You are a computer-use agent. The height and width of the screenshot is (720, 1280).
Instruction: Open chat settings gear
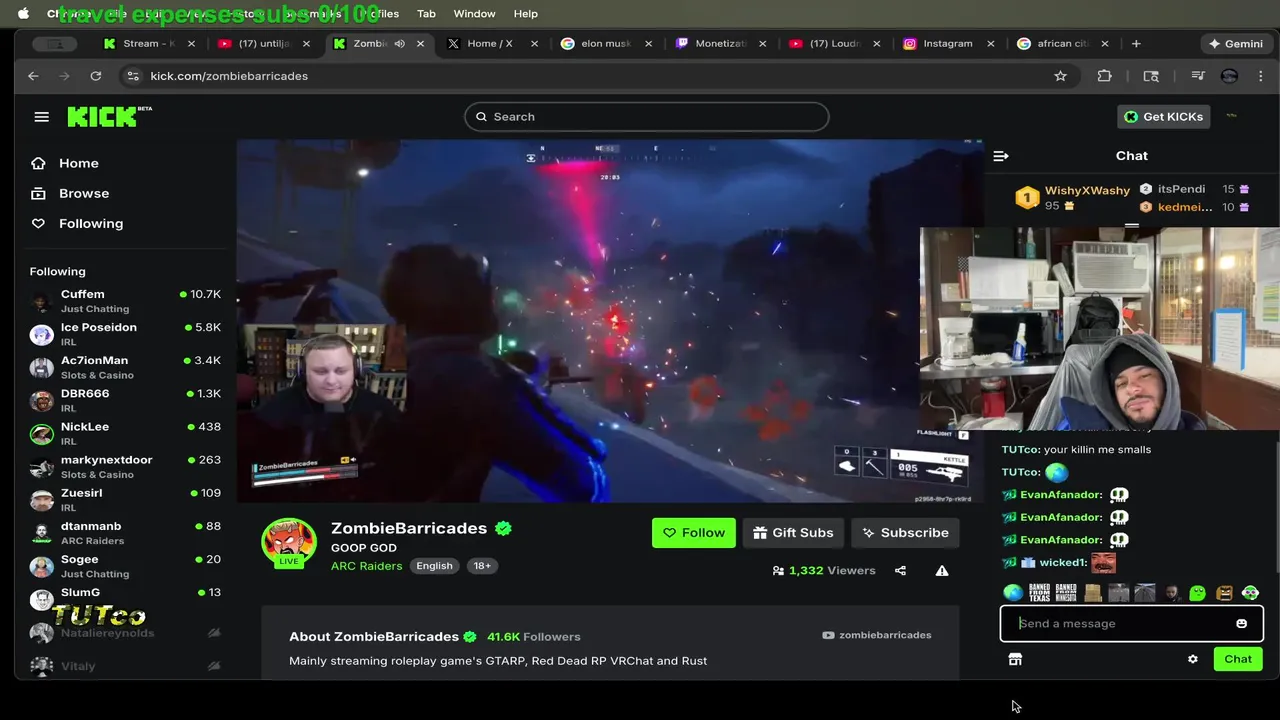1192,659
